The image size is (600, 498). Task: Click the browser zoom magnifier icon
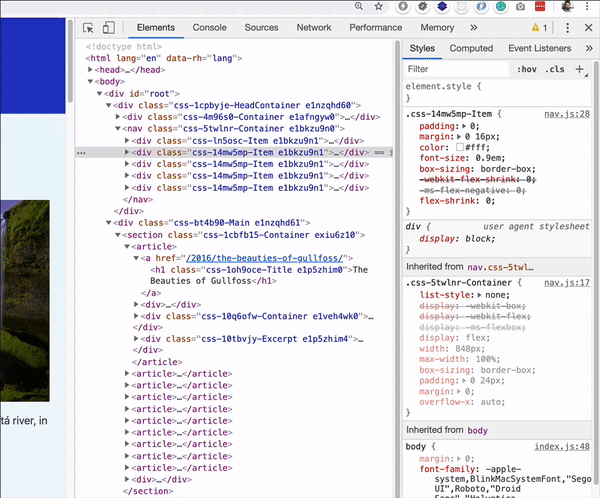360,6
